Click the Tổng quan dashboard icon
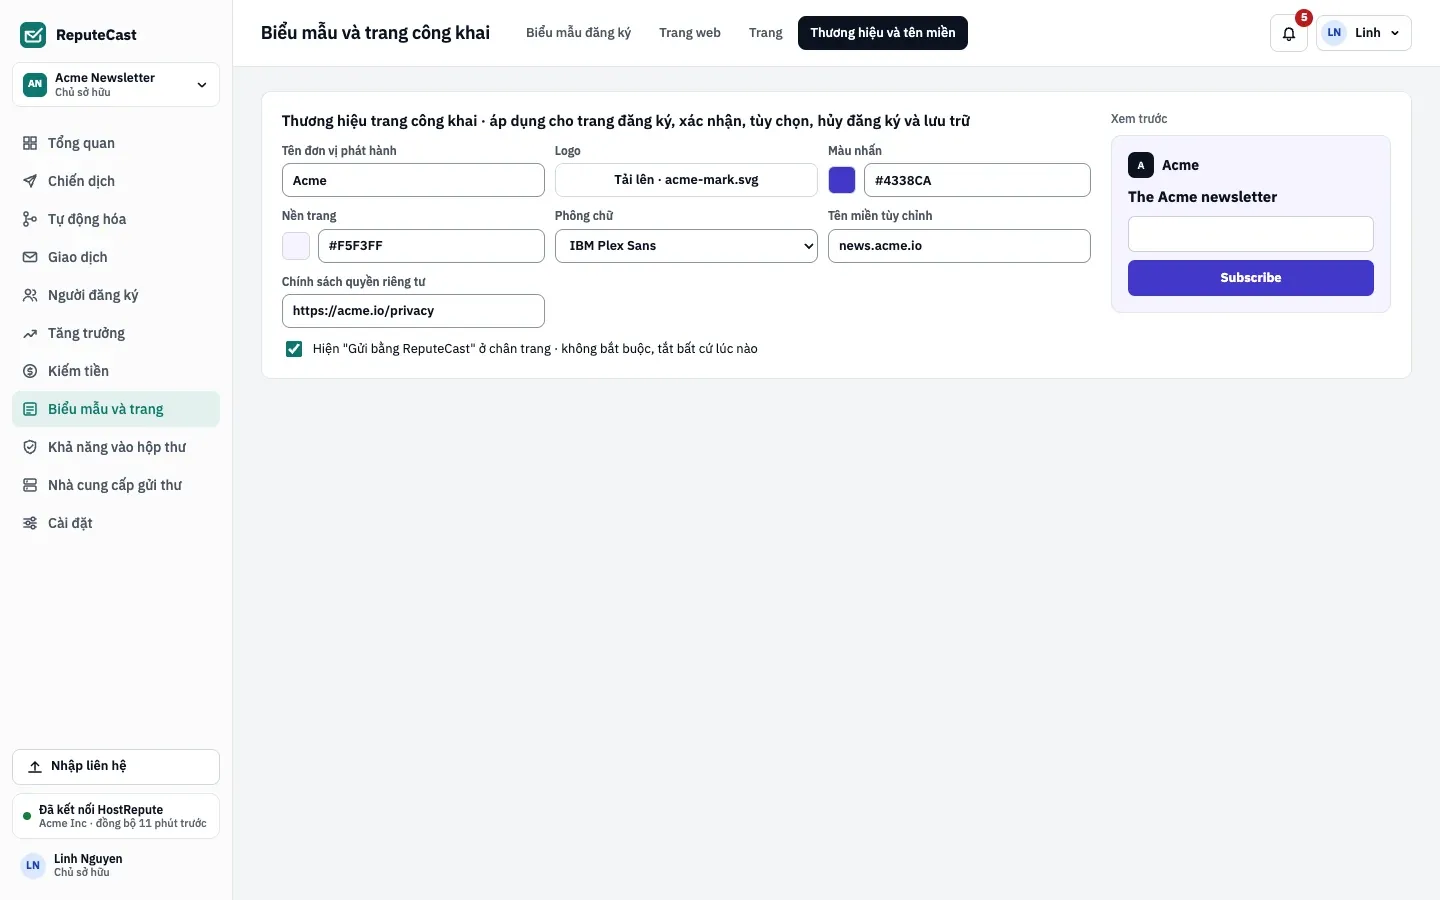 (30, 143)
